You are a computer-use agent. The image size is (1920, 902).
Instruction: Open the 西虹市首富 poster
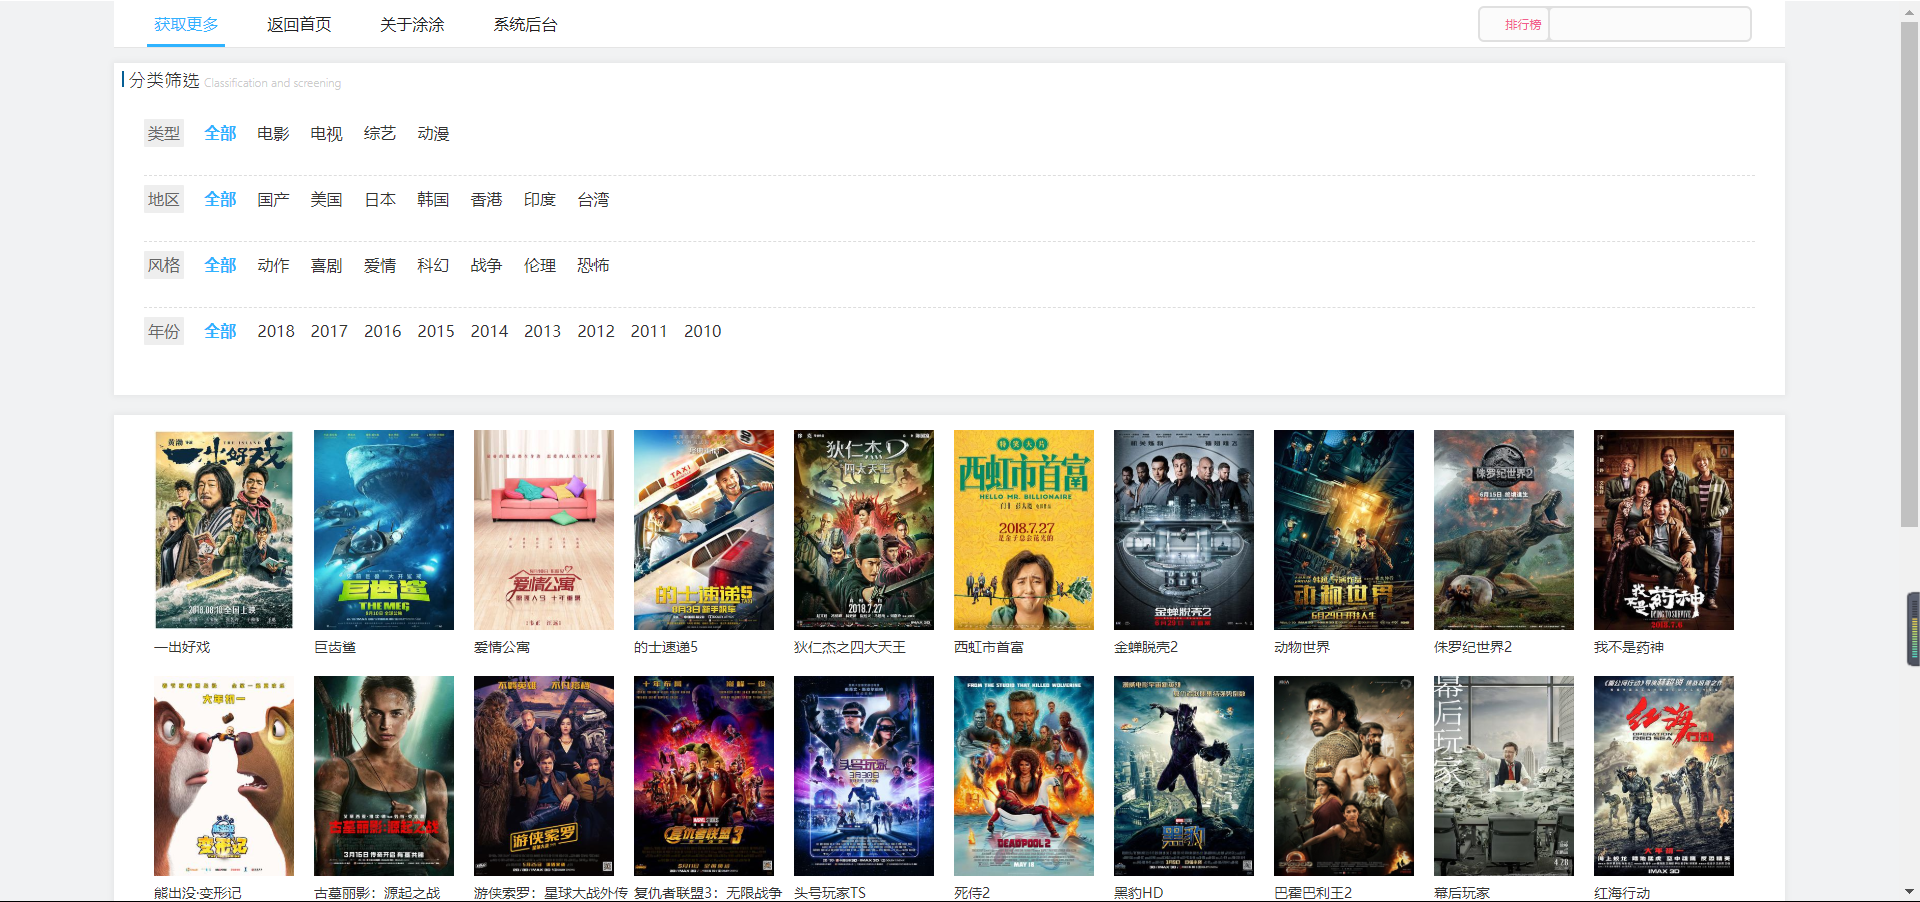1024,530
